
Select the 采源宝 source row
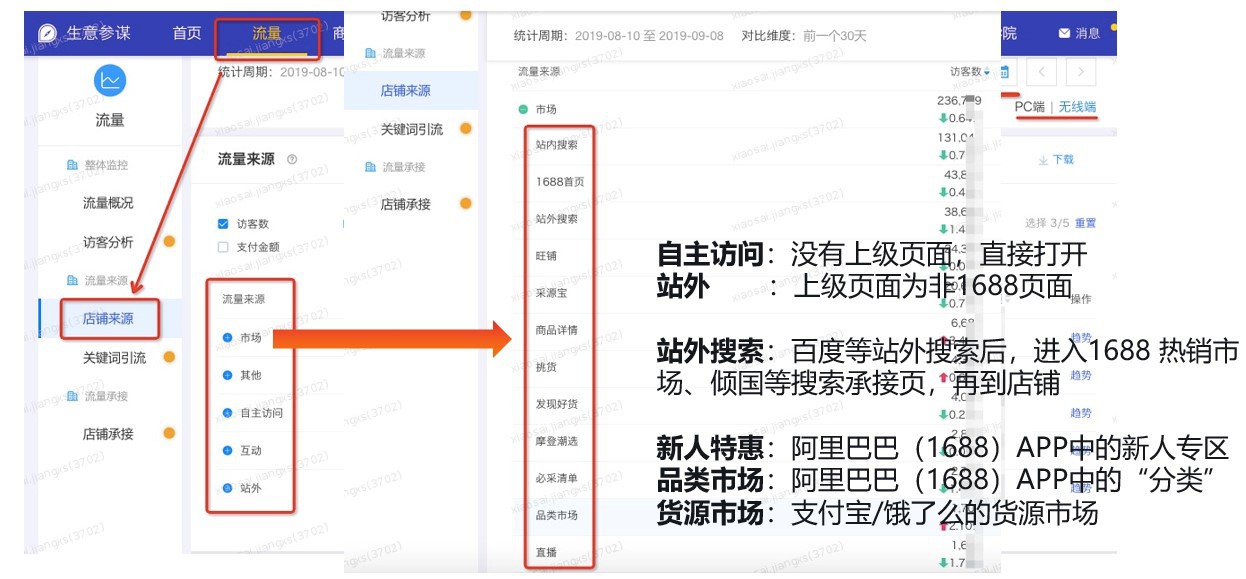point(551,293)
